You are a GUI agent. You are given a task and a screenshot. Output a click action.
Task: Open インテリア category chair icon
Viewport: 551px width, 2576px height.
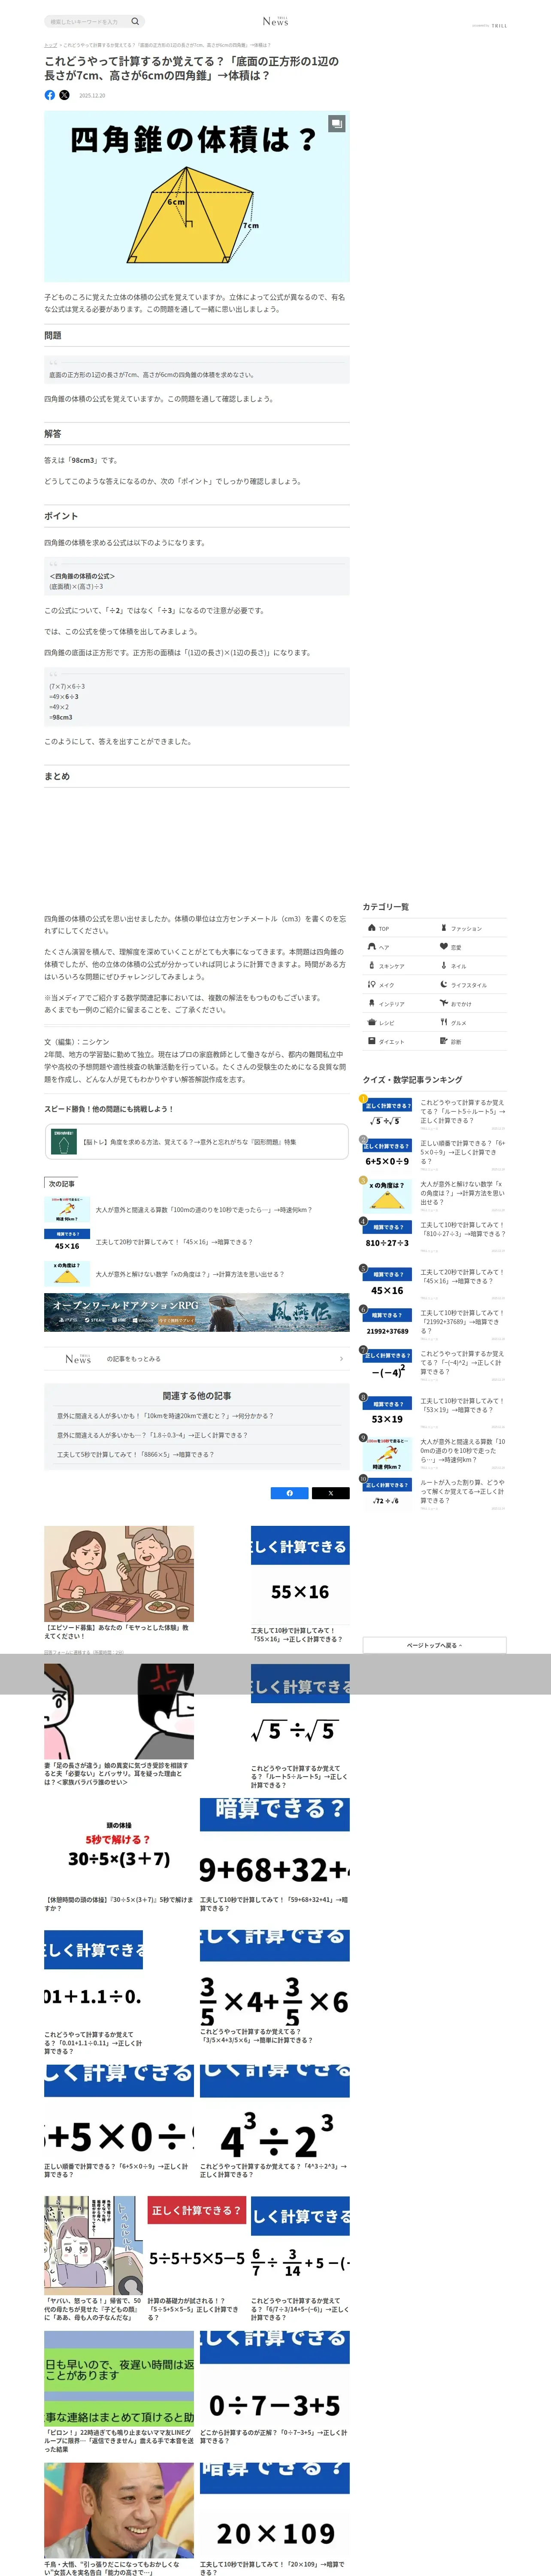click(371, 1003)
